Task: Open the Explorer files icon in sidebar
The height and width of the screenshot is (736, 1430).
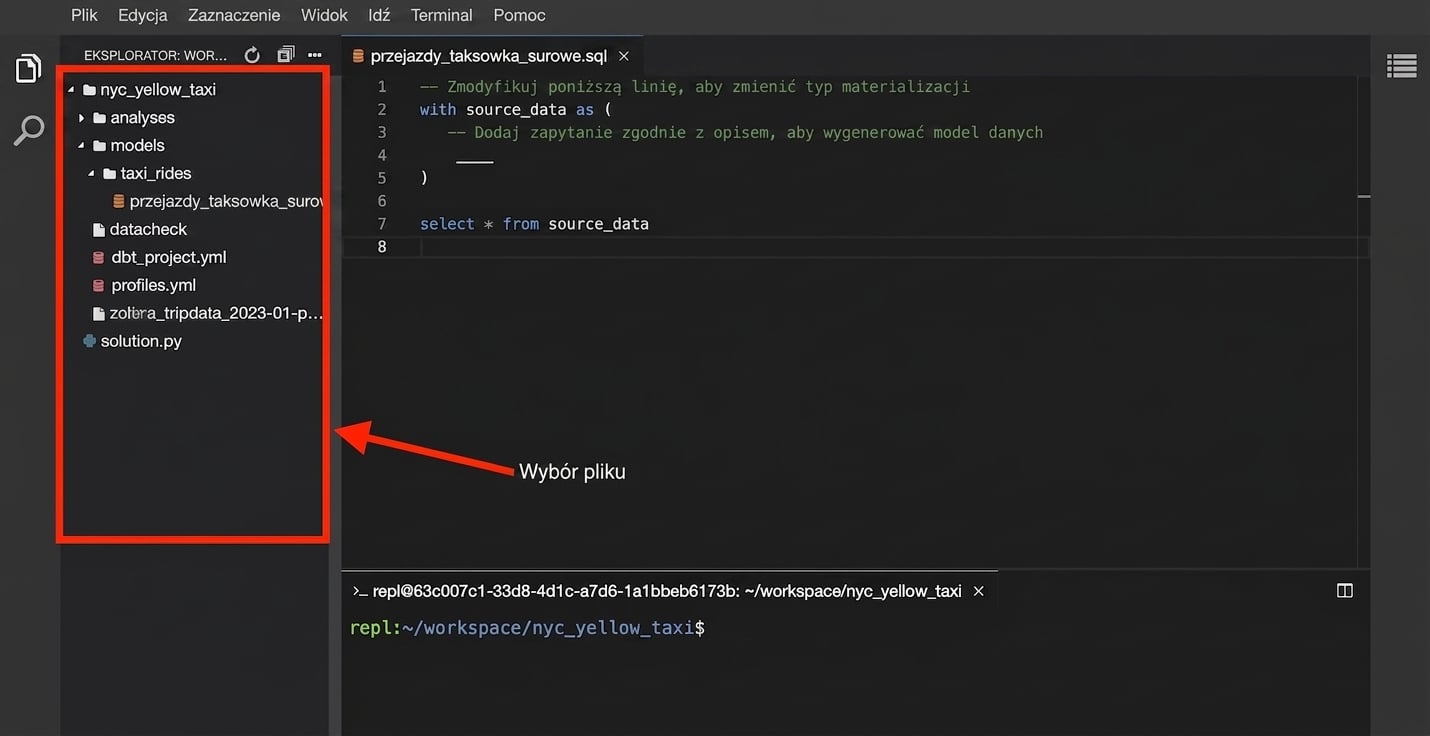Action: pos(28,69)
